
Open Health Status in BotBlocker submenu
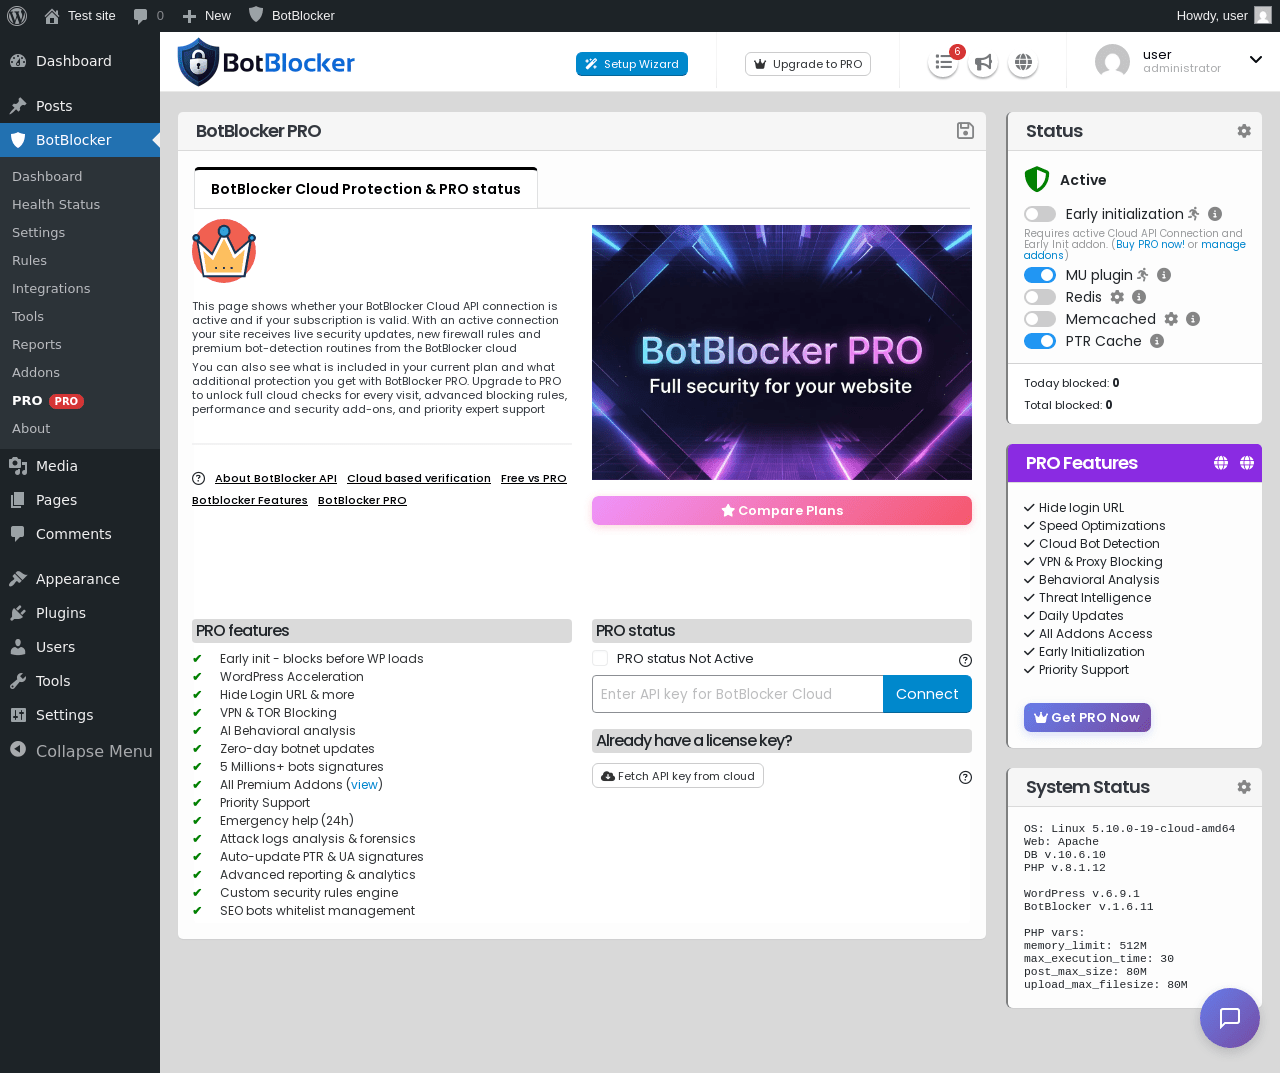tap(56, 204)
